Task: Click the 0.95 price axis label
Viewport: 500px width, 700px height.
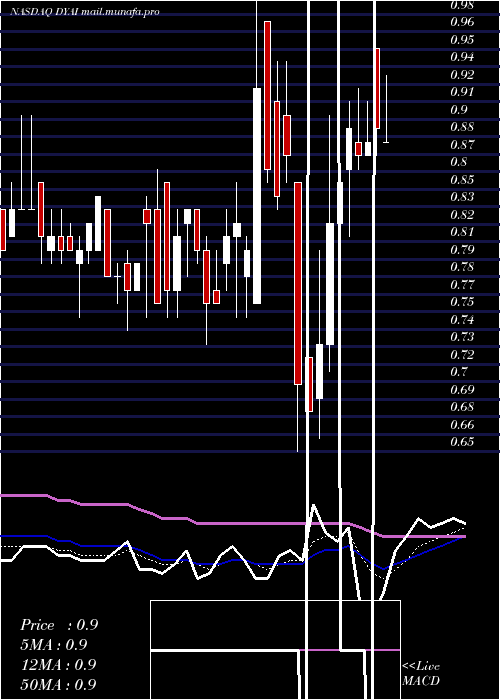Action: tap(462, 39)
